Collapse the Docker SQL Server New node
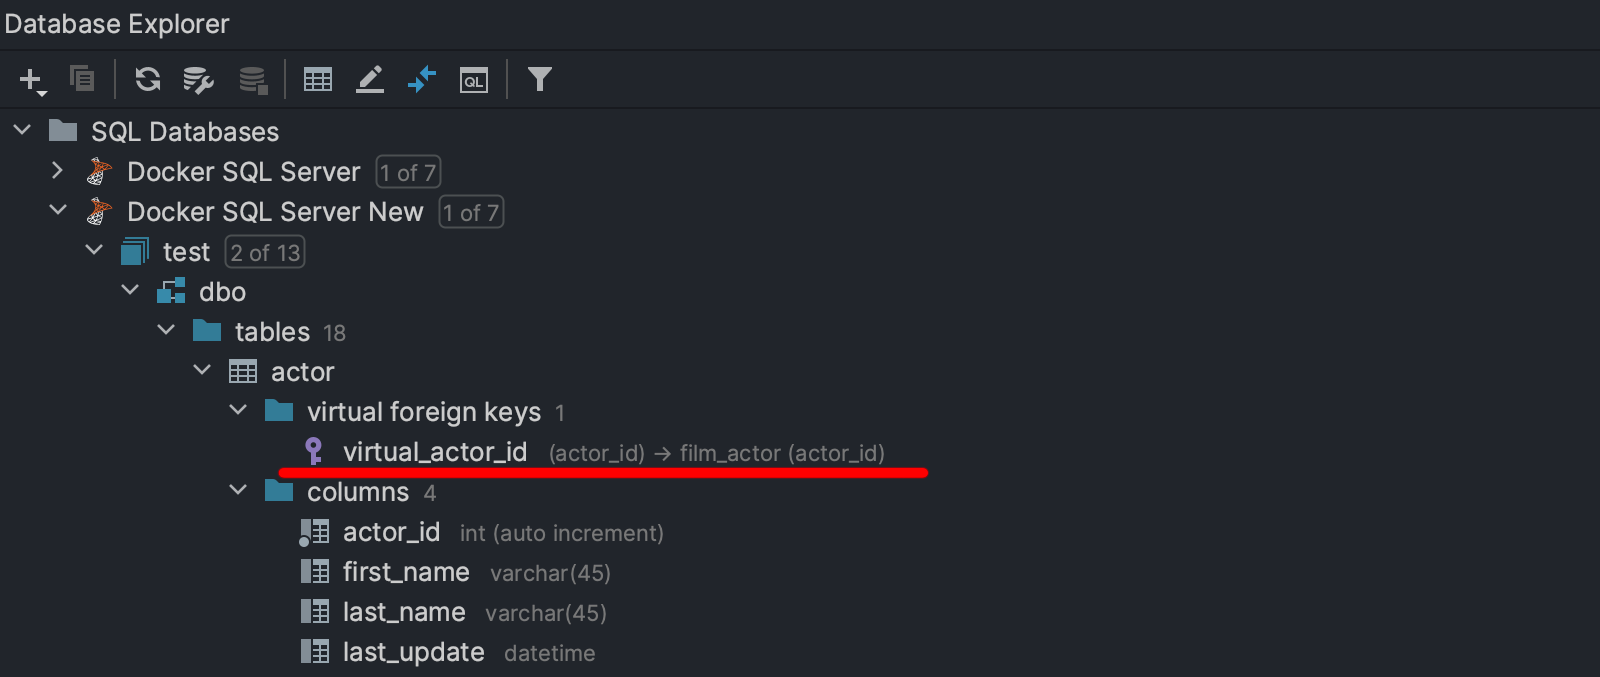Image resolution: width=1600 pixels, height=677 pixels. pyautogui.click(x=58, y=210)
